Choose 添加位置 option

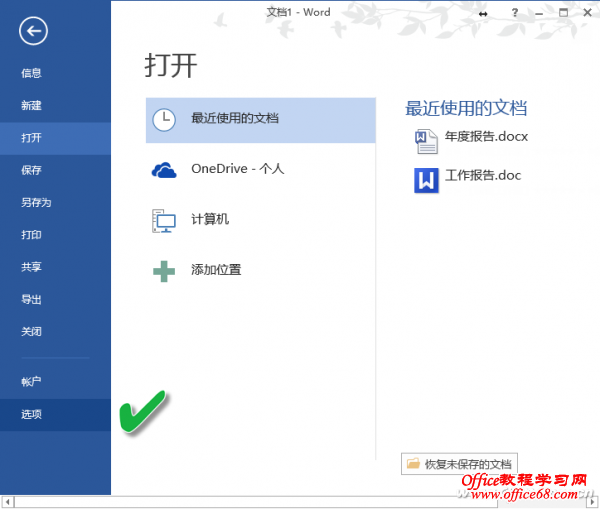pos(261,271)
